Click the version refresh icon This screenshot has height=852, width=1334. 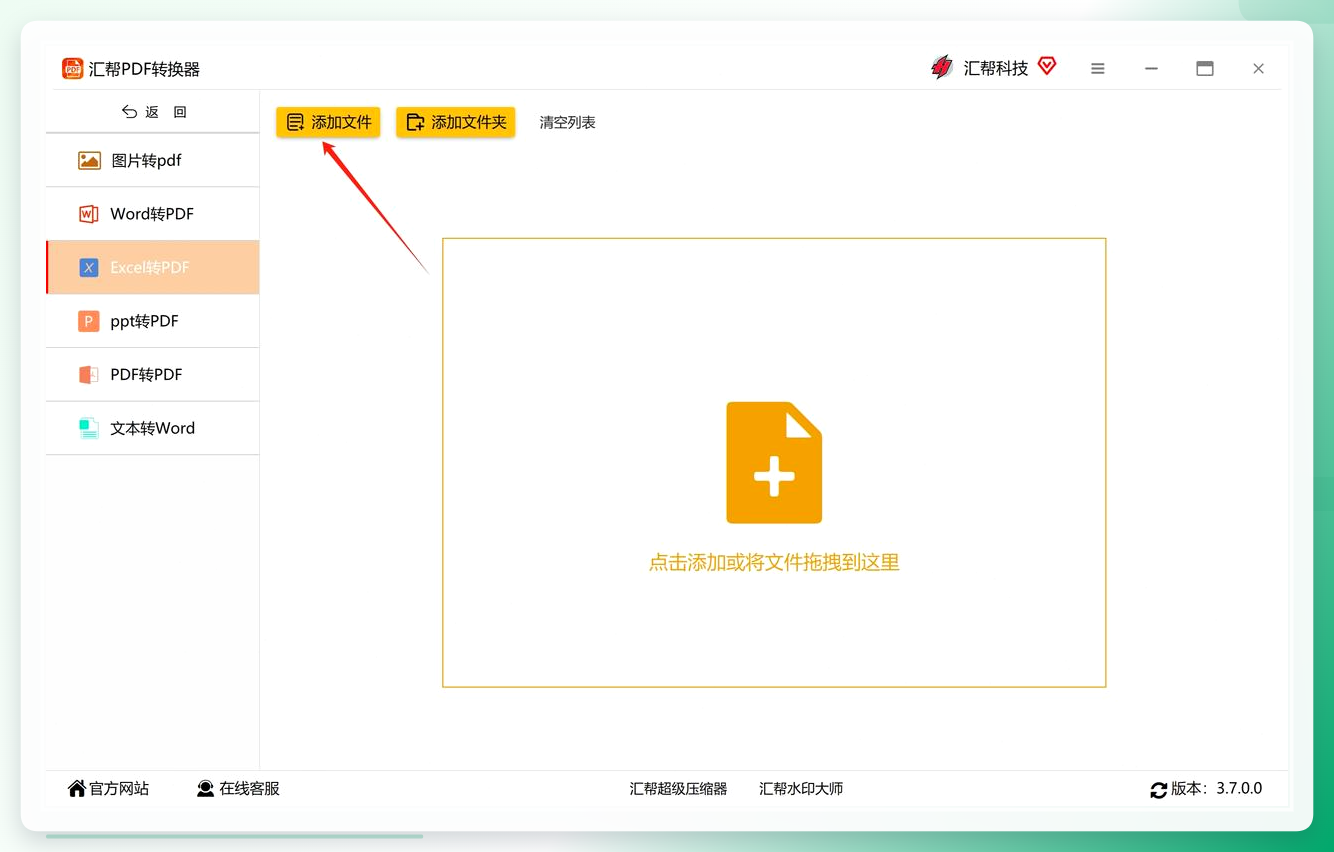tap(1158, 790)
